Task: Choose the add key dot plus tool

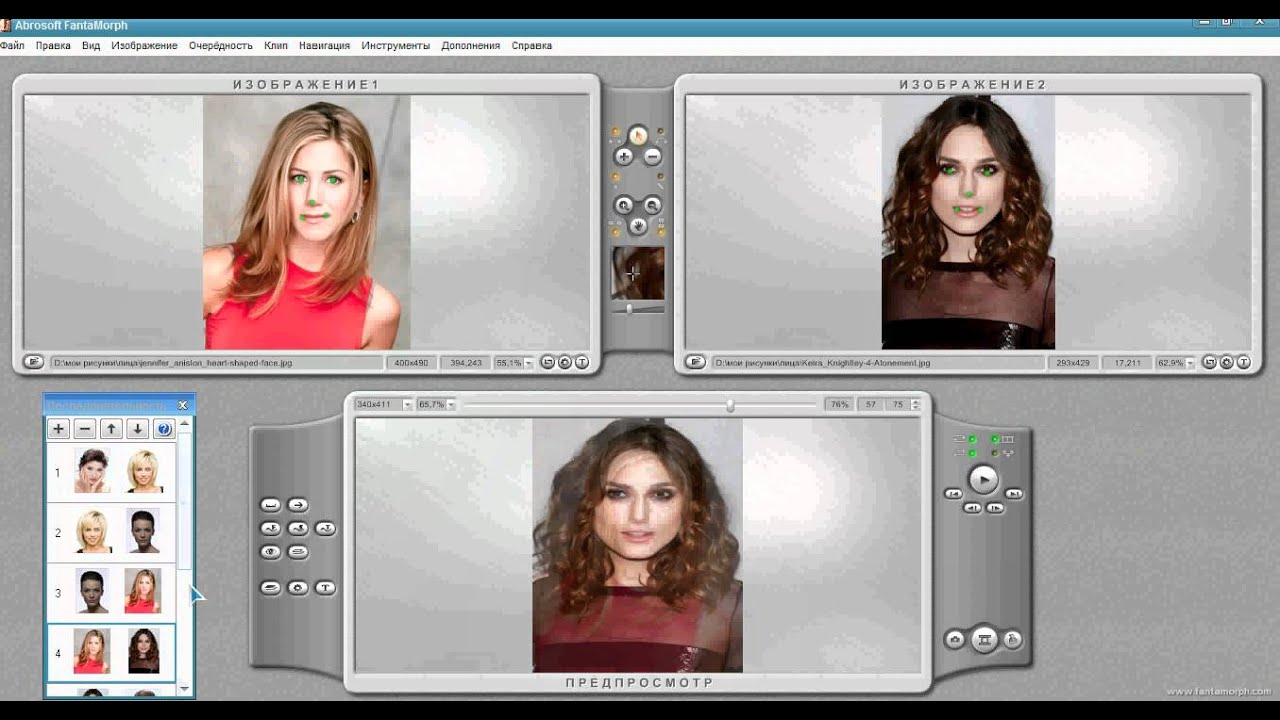Action: [624, 157]
